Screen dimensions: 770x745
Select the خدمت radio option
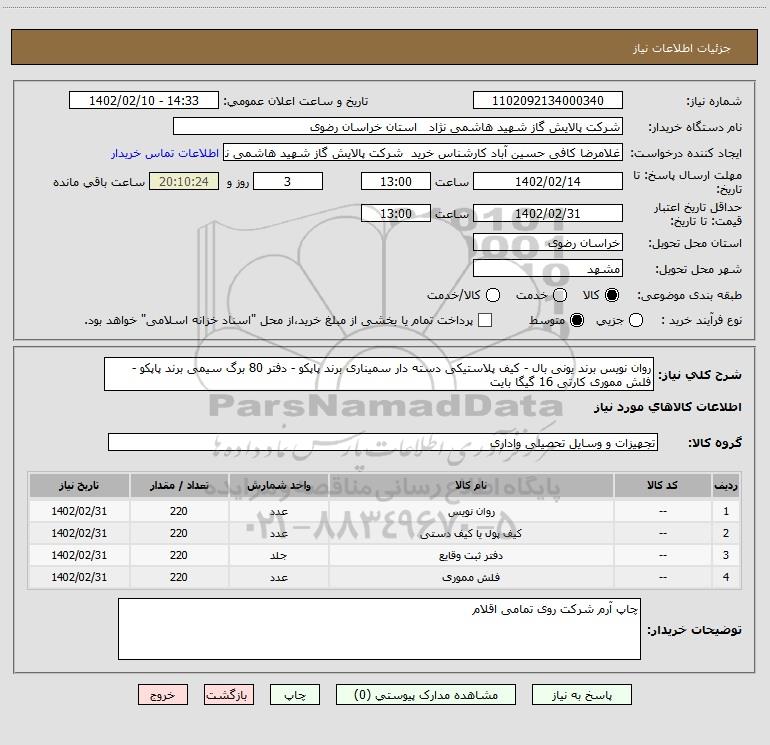[x=560, y=295]
